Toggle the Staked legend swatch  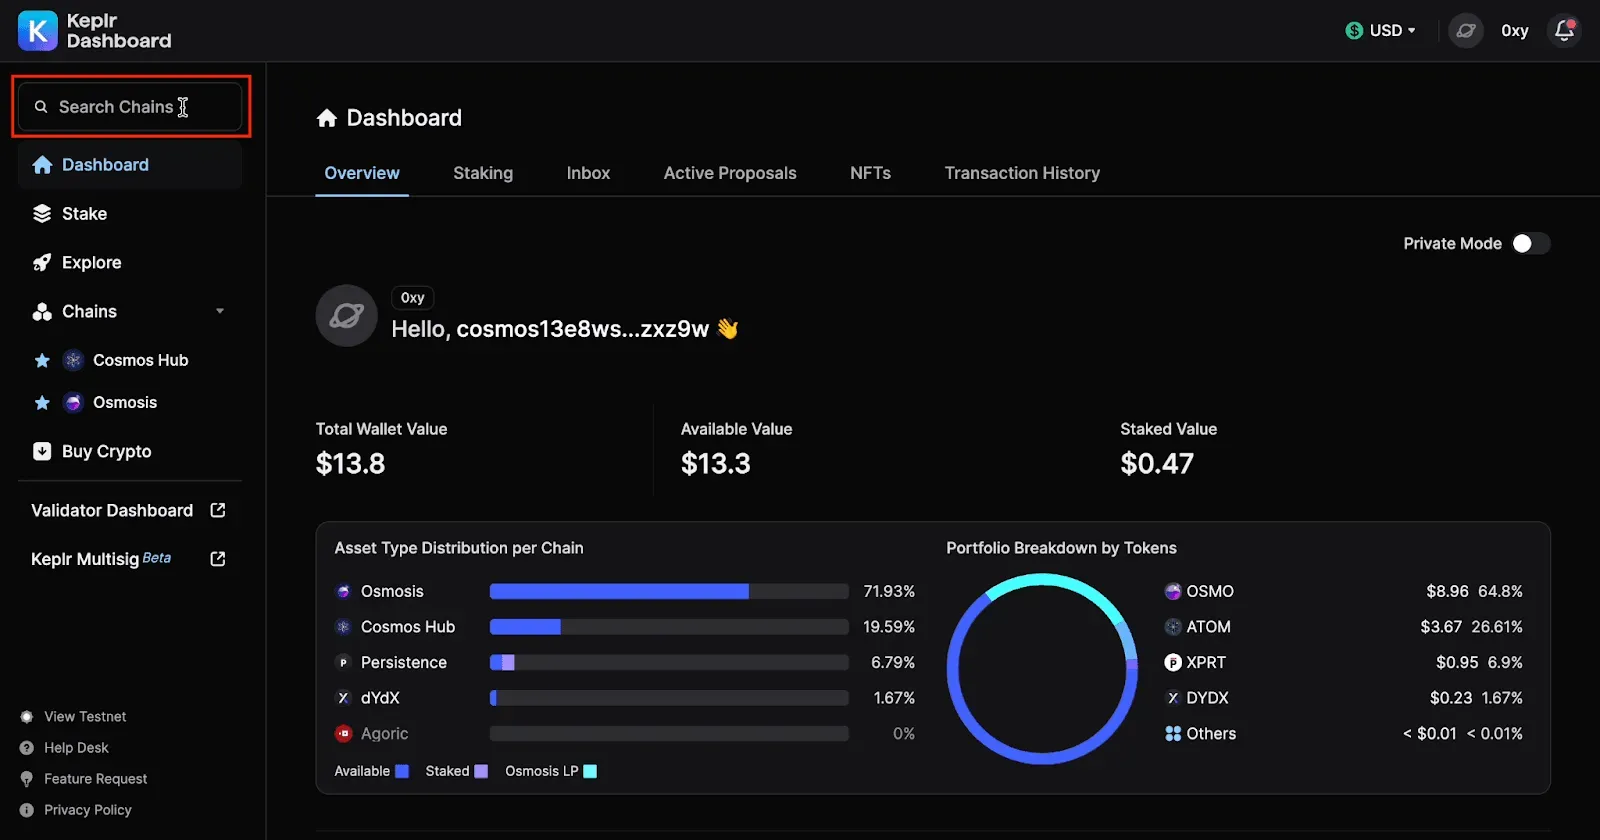click(481, 771)
